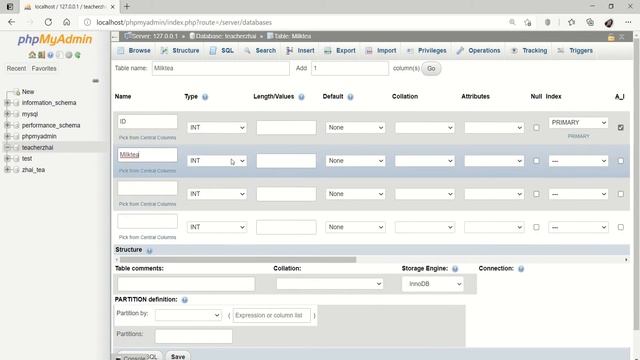Open Partition by dropdown
Screen dimensions: 640x360
pyautogui.click(x=188, y=315)
